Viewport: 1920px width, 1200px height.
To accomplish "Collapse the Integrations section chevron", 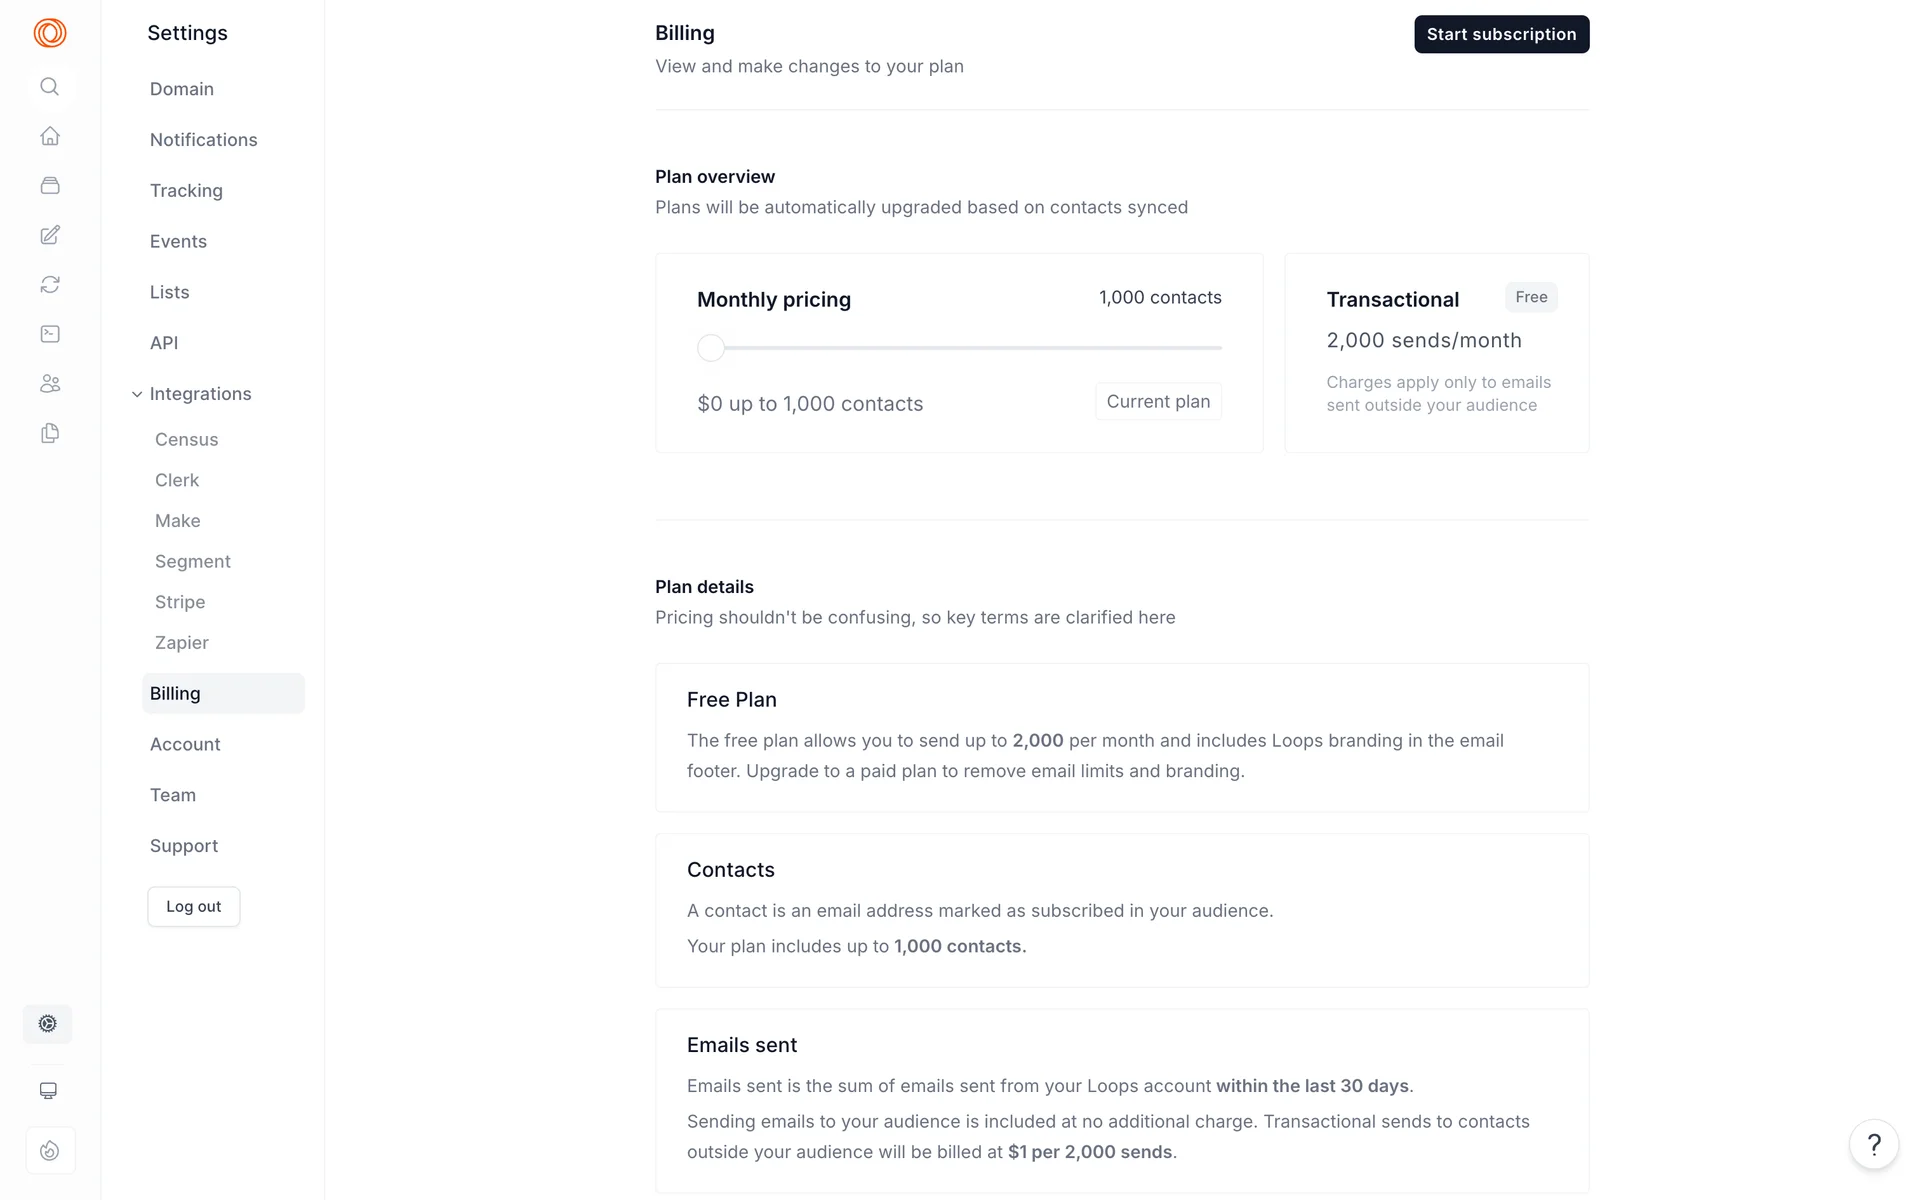I will click(x=137, y=394).
